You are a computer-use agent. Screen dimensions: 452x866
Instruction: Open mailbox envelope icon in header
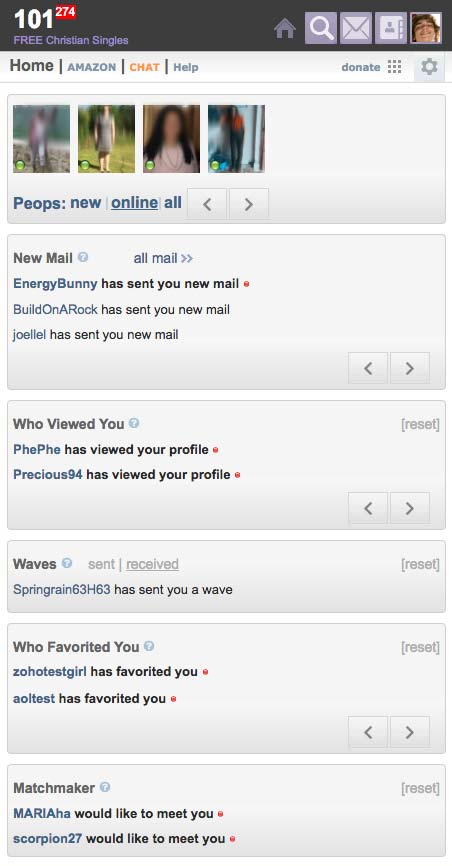[356, 28]
